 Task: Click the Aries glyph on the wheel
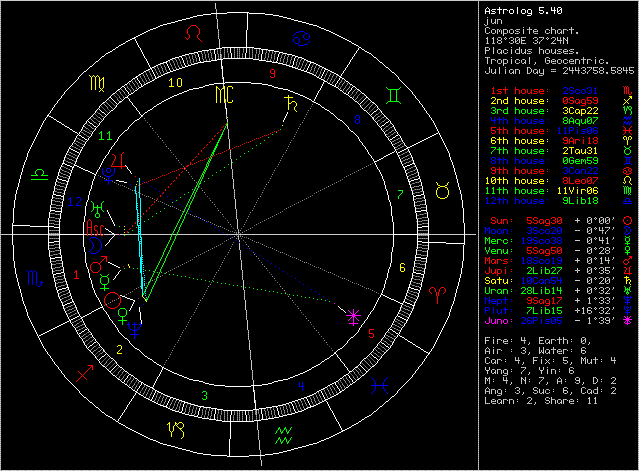point(436,294)
